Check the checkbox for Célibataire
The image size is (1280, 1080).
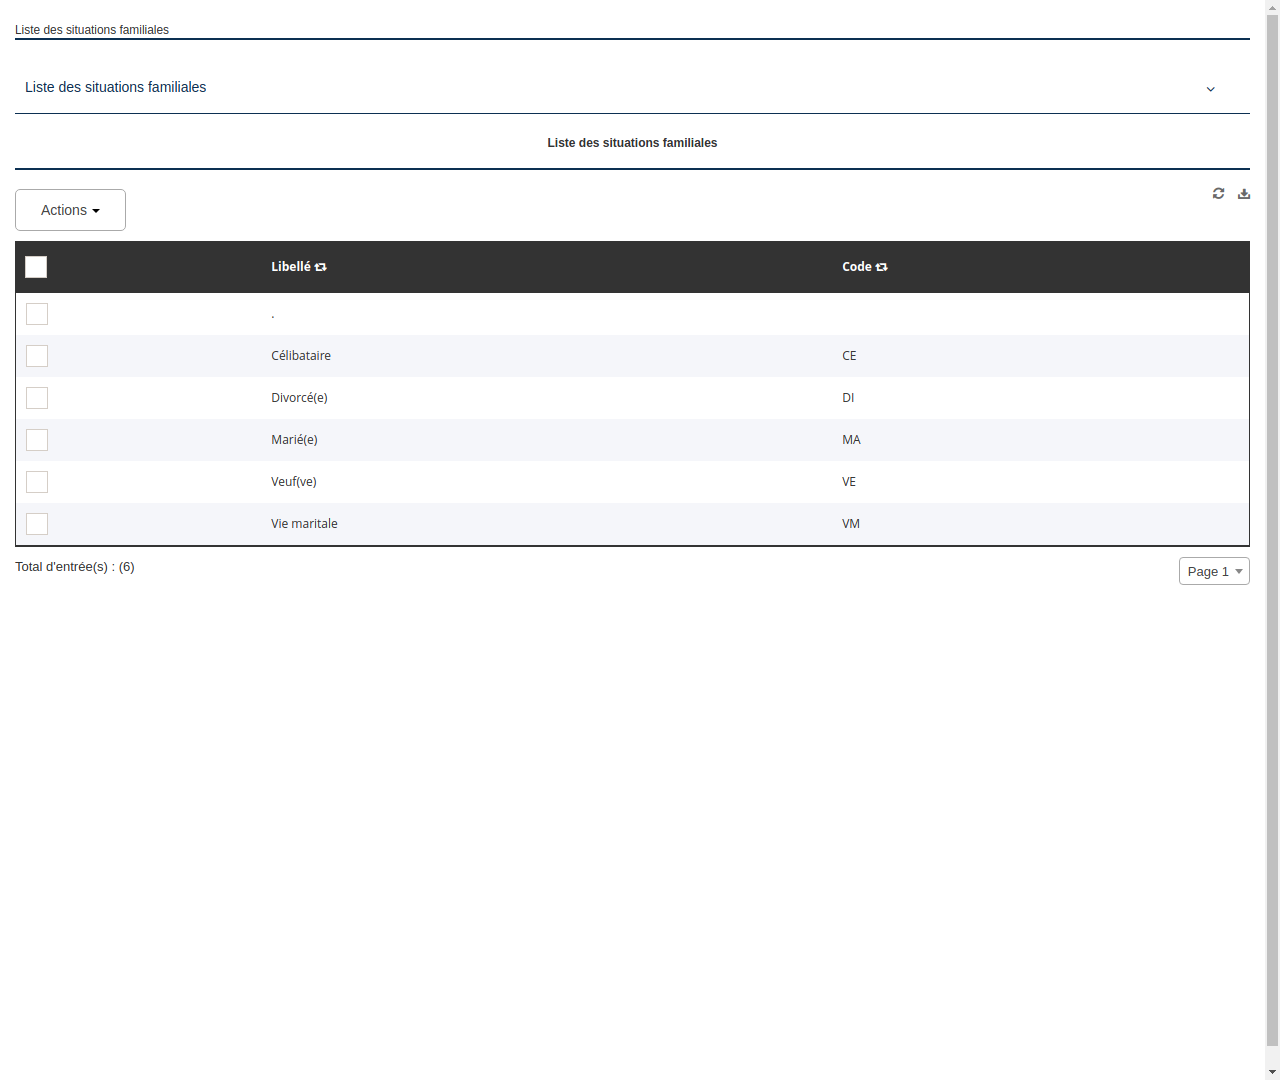(37, 356)
